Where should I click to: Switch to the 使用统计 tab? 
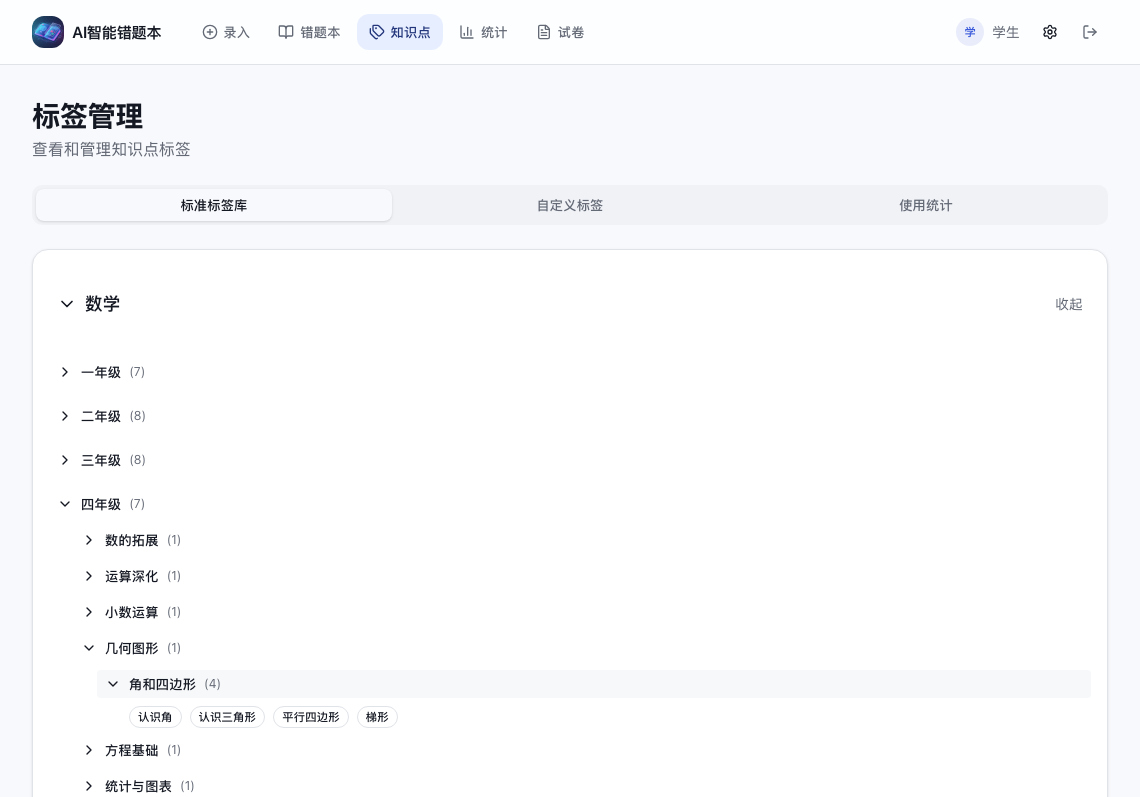926,205
